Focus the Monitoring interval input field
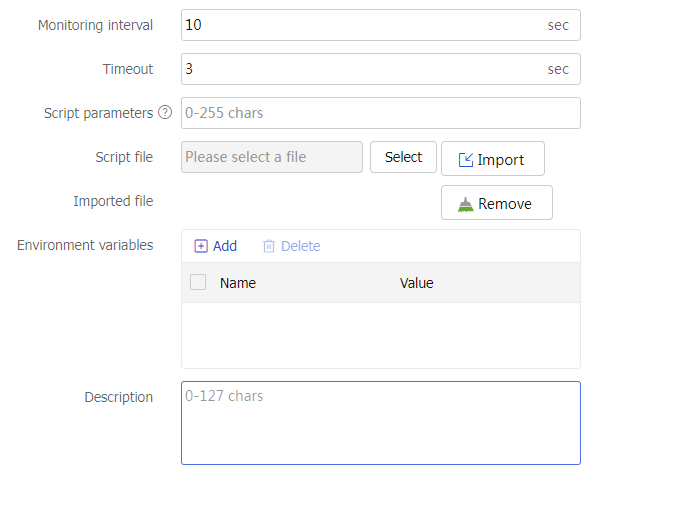This screenshot has width=687, height=512. pyautogui.click(x=360, y=25)
